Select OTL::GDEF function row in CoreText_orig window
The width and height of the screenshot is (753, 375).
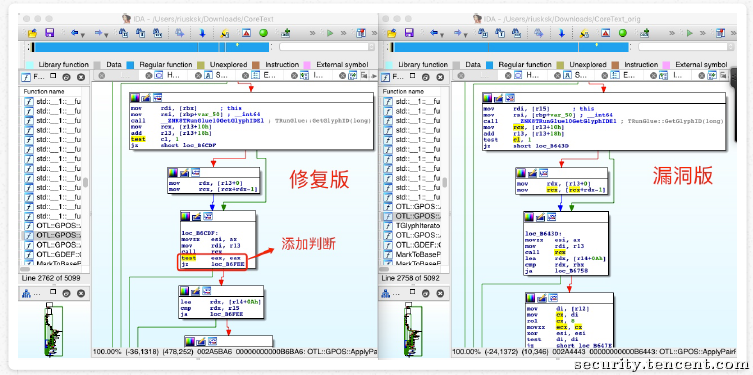412,245
